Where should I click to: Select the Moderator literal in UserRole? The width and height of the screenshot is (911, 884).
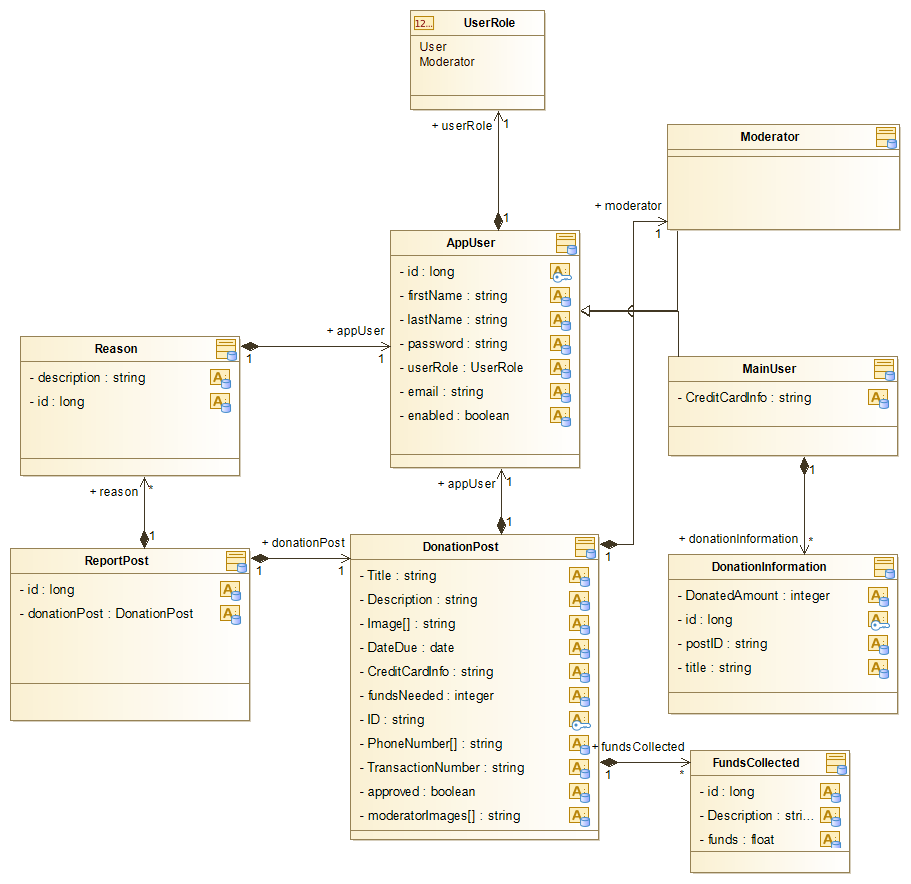447,62
